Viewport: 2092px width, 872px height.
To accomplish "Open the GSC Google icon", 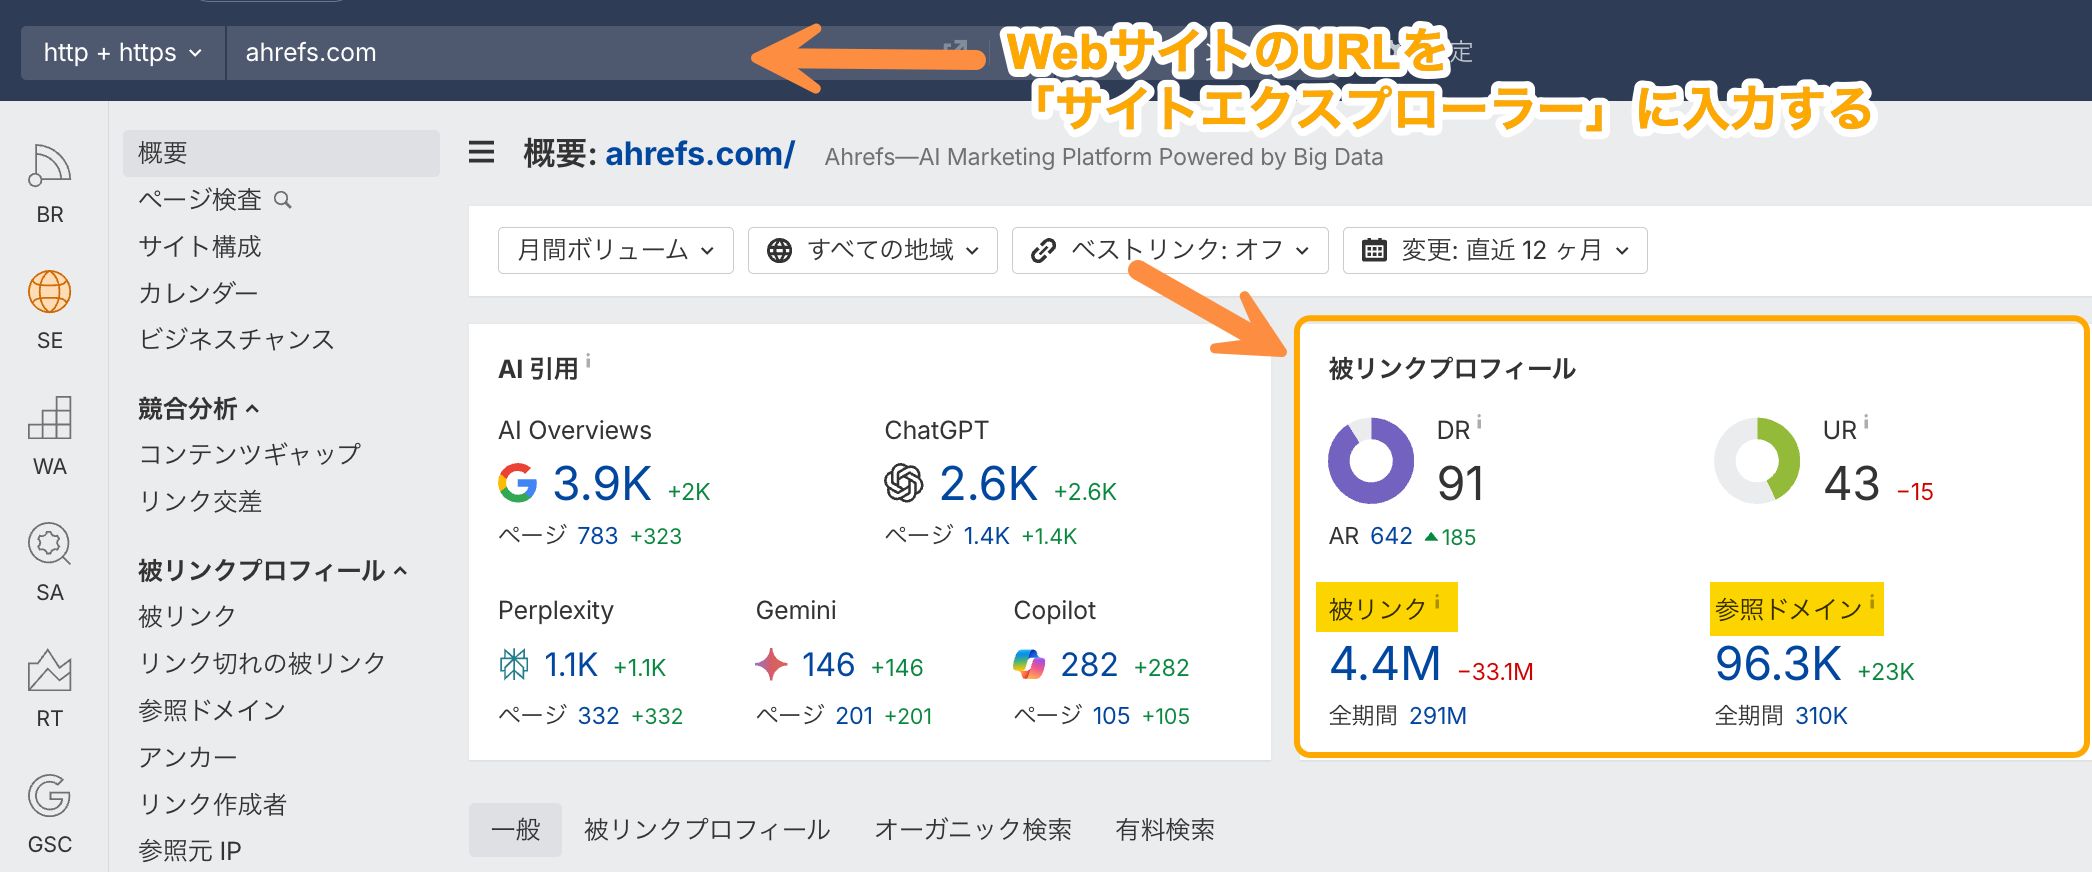I will tap(49, 797).
